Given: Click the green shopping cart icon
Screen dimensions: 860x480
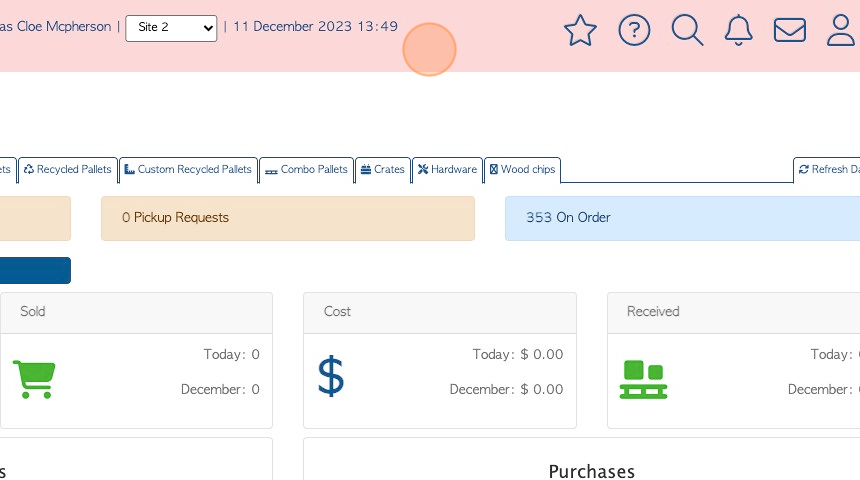Looking at the screenshot, I should 34,379.
